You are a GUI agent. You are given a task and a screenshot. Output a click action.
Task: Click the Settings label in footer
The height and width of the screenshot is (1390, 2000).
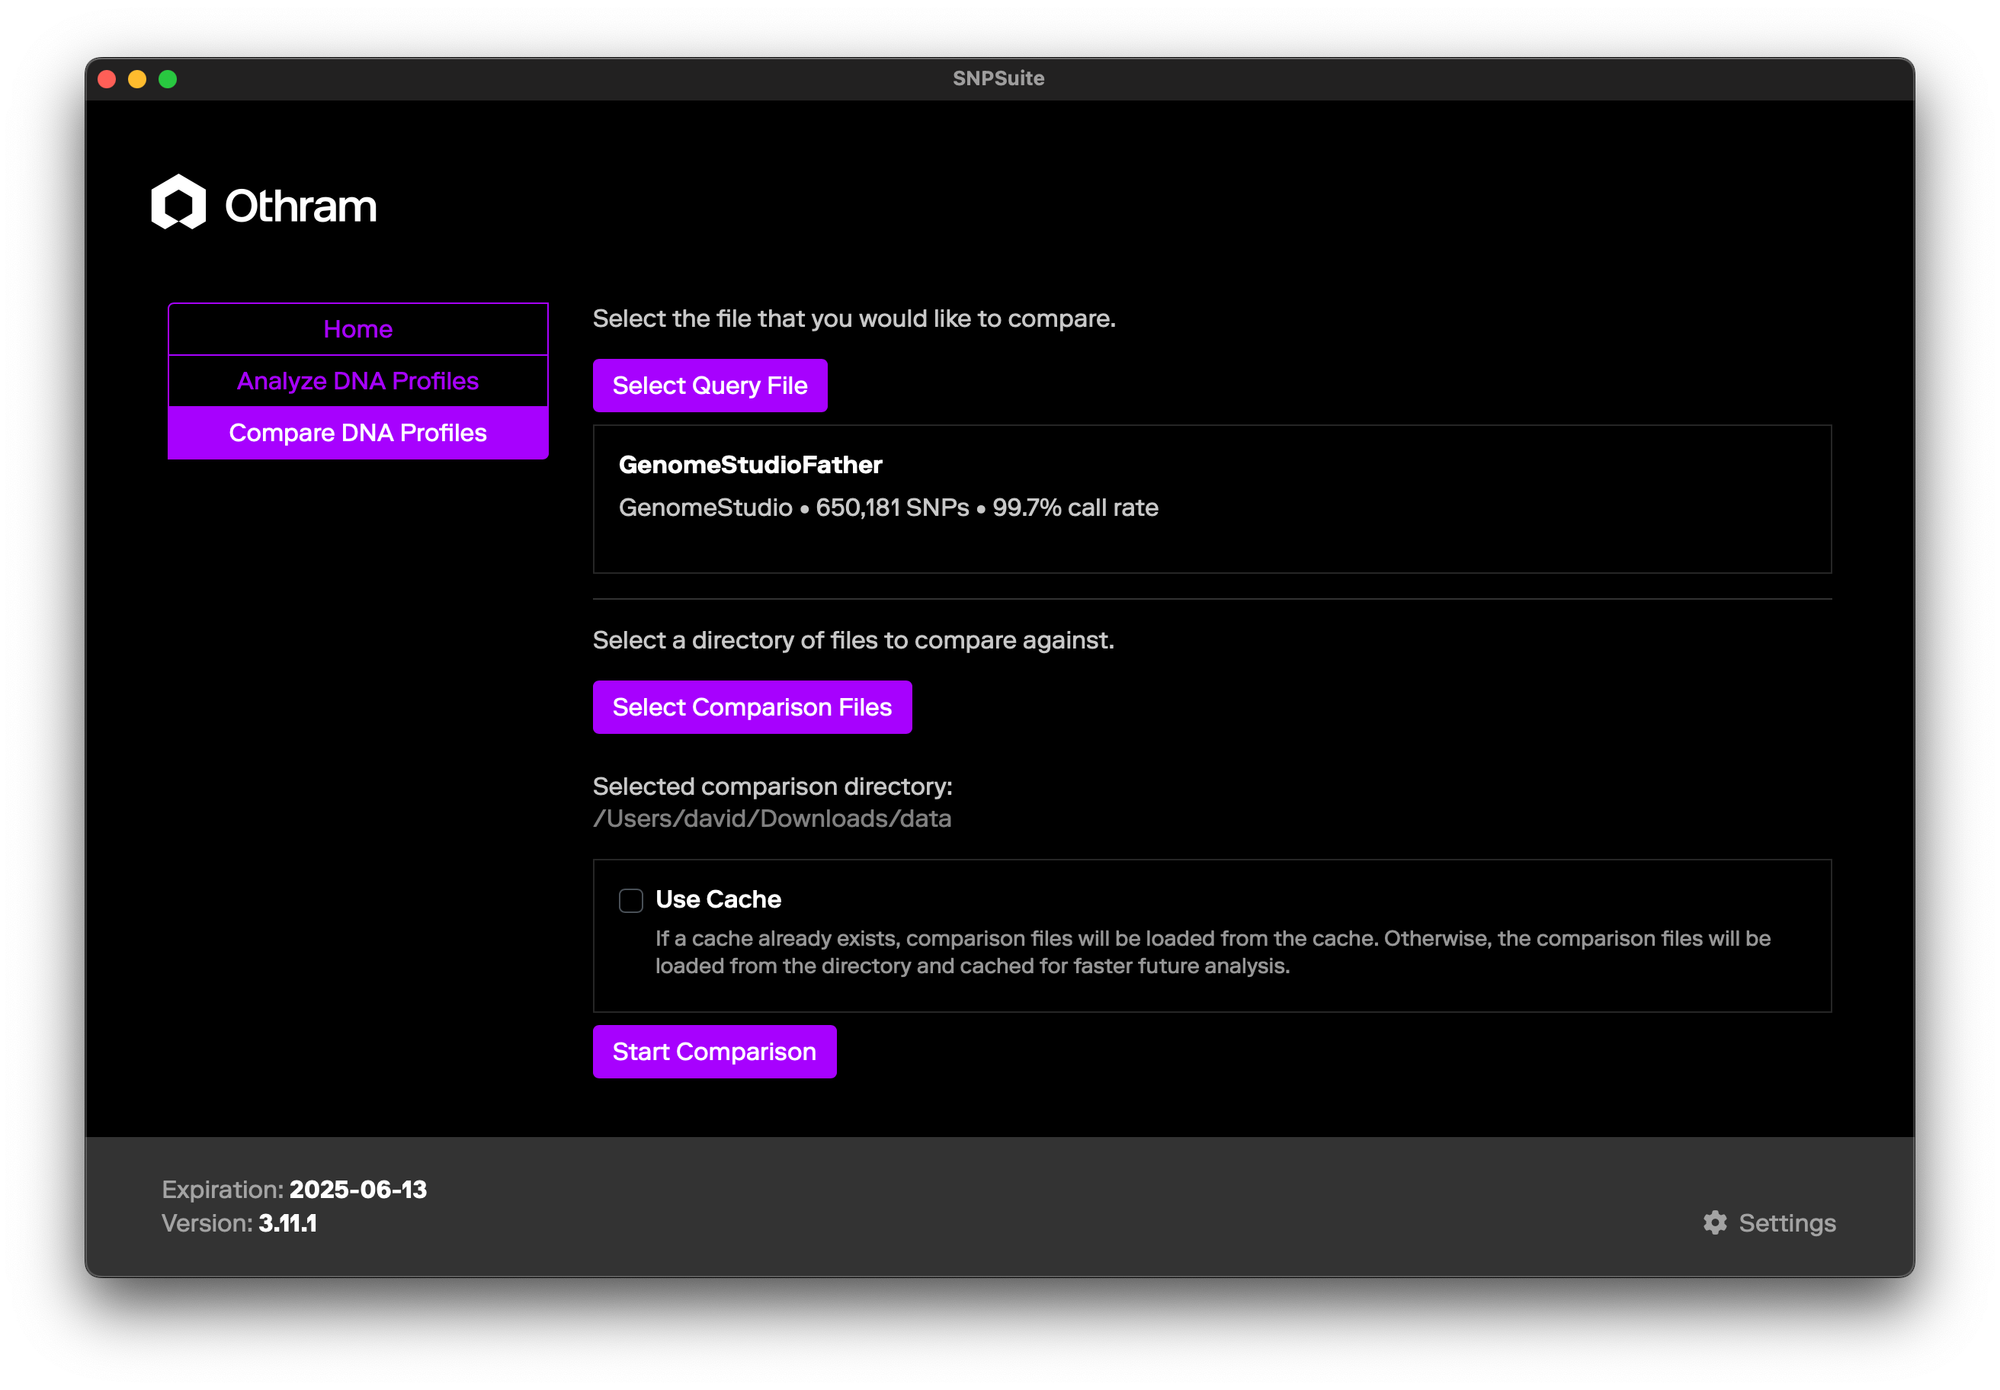(x=1787, y=1223)
